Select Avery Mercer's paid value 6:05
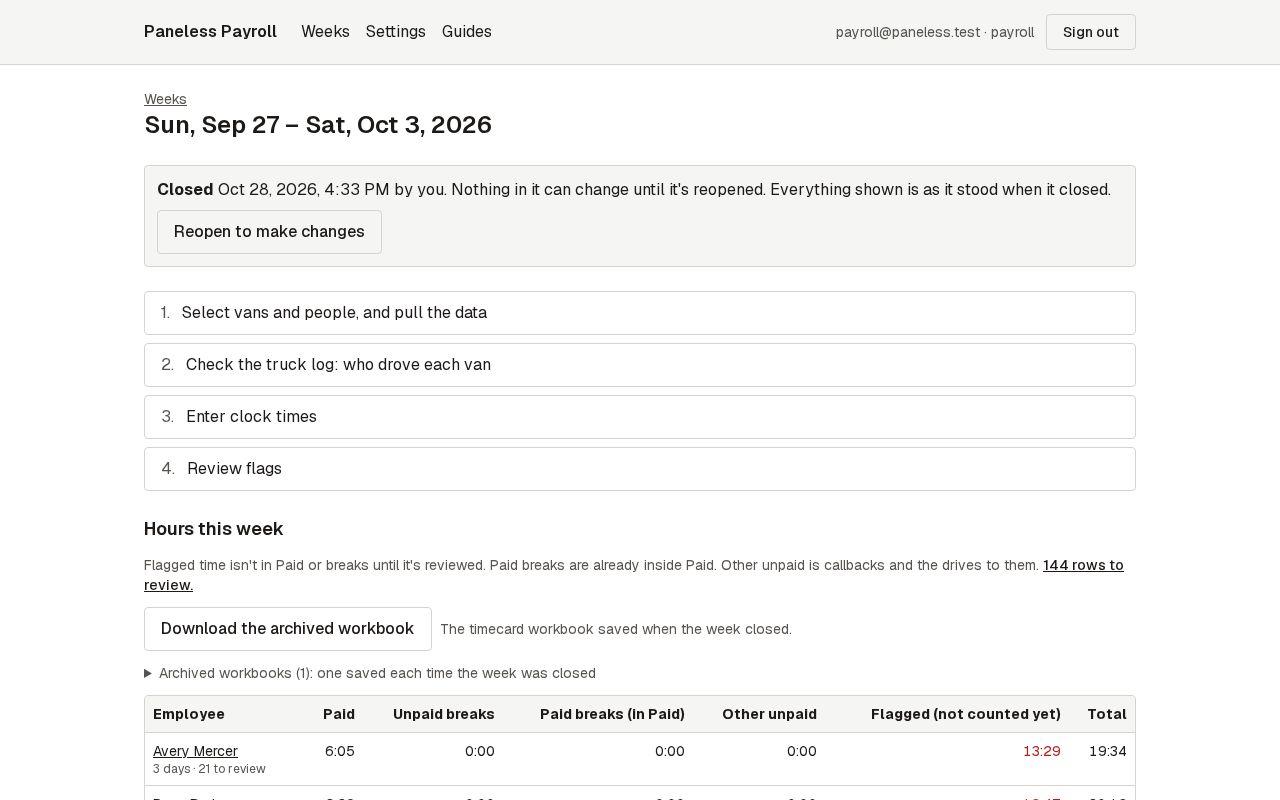This screenshot has width=1280, height=800. (x=340, y=751)
